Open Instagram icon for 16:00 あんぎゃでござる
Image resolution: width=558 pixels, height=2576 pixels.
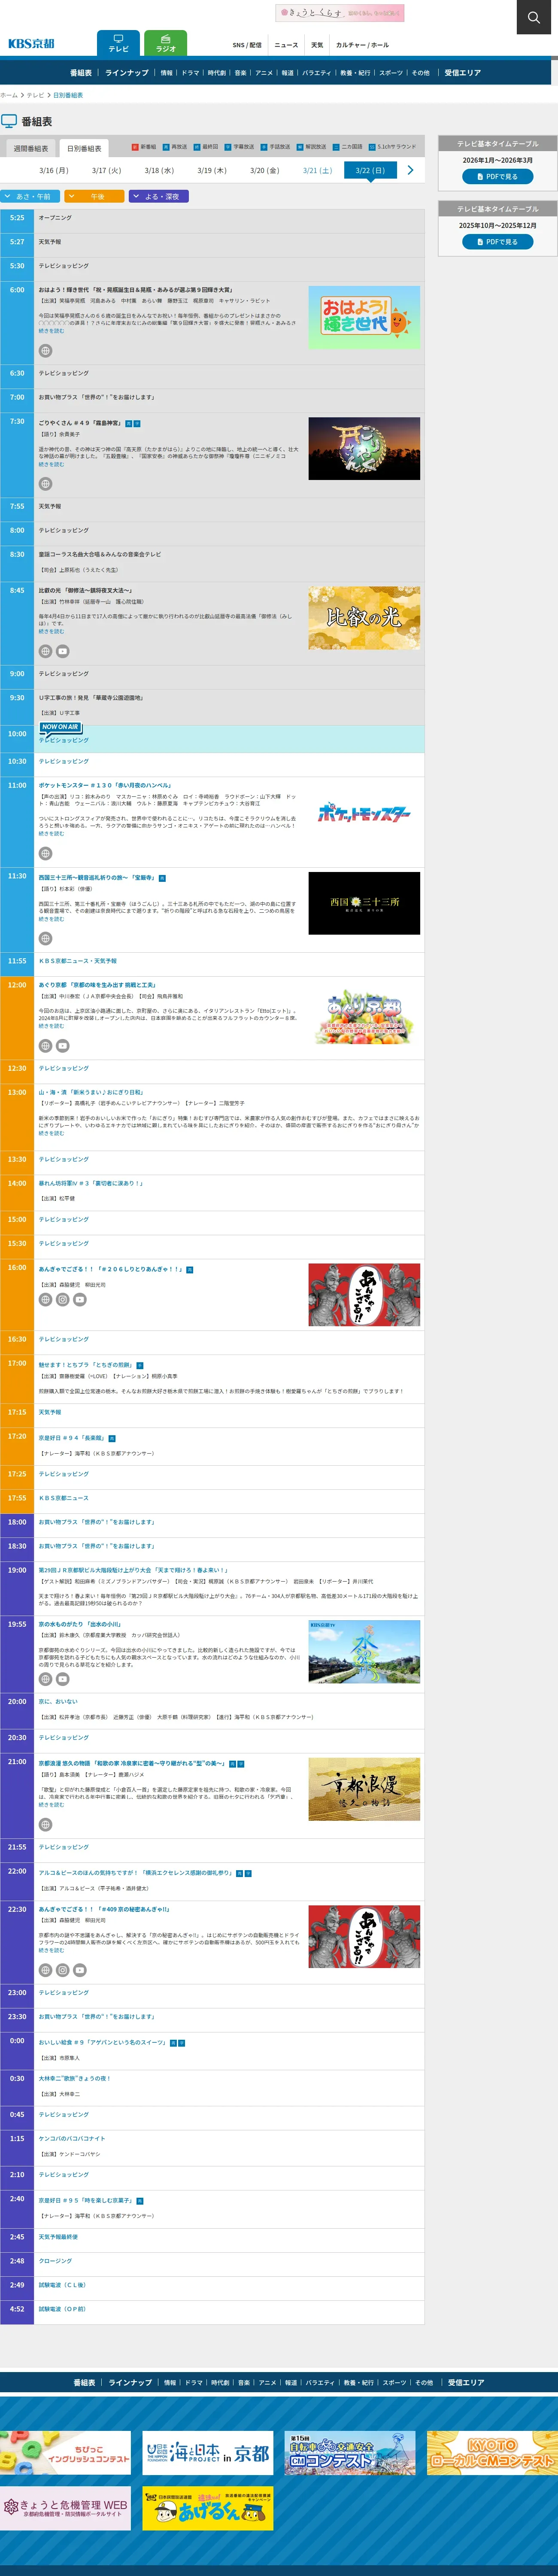tap(62, 1300)
